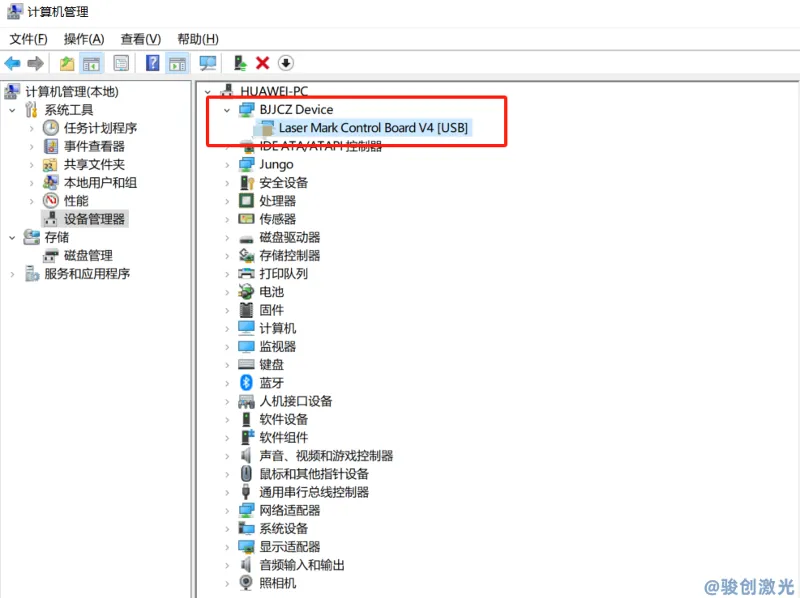Click the red X uninstall device icon
Image resolution: width=800 pixels, height=598 pixels.
pyautogui.click(x=262, y=63)
